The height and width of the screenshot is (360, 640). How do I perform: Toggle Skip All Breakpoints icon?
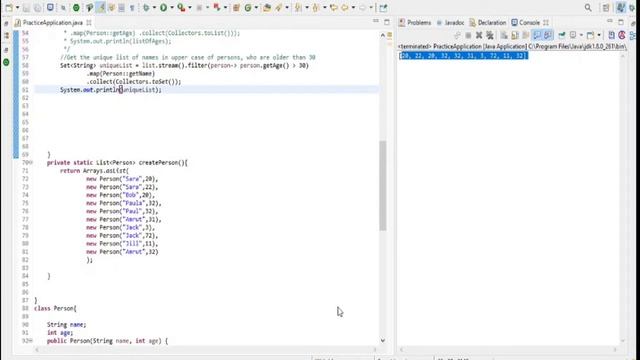click(63, 8)
